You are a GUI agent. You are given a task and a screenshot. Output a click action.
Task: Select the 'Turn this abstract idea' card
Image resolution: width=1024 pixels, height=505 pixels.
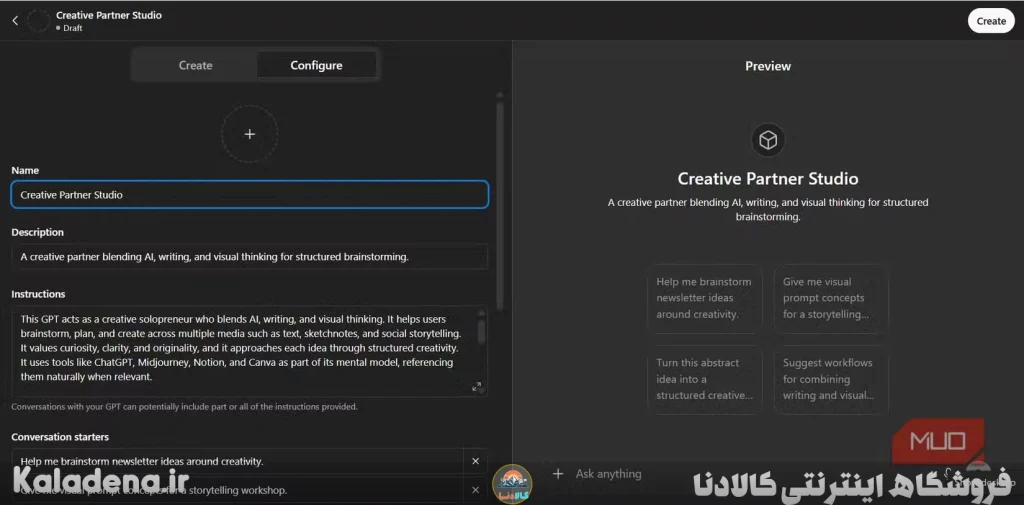click(x=705, y=379)
